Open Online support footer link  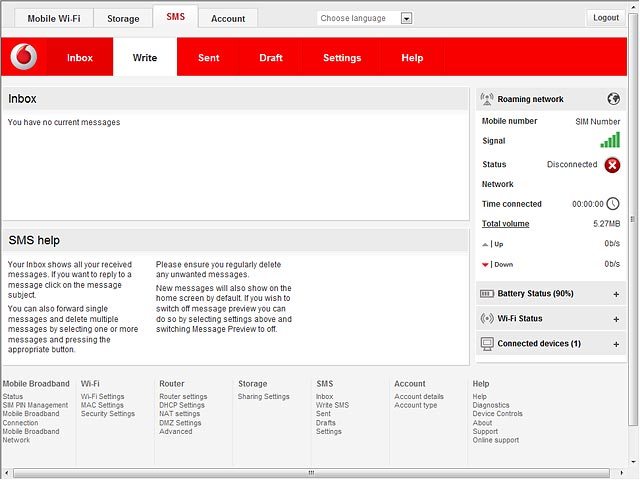pos(496,440)
